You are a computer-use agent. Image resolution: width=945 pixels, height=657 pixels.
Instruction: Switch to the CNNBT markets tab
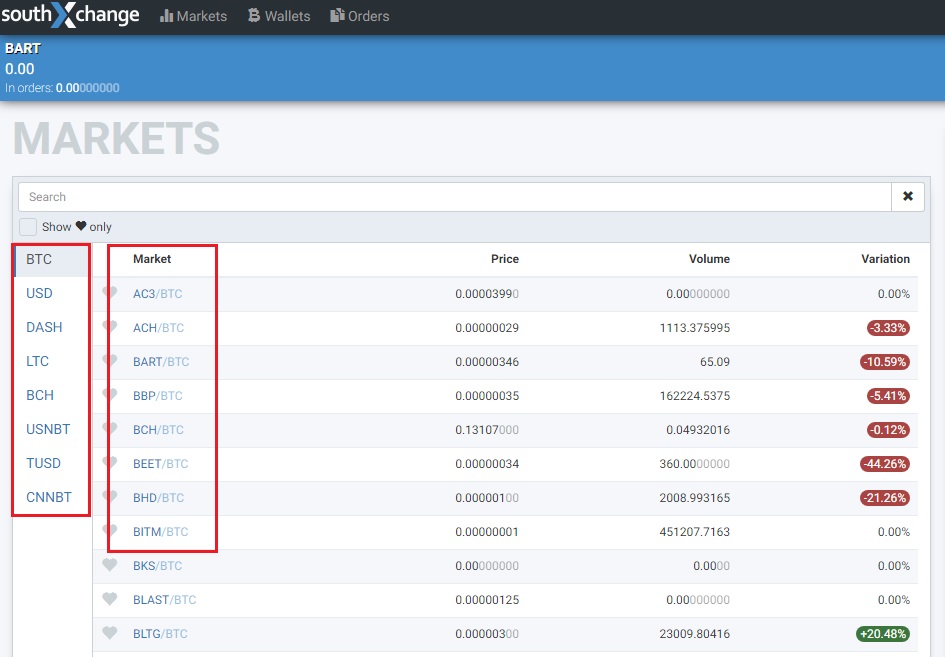[49, 497]
